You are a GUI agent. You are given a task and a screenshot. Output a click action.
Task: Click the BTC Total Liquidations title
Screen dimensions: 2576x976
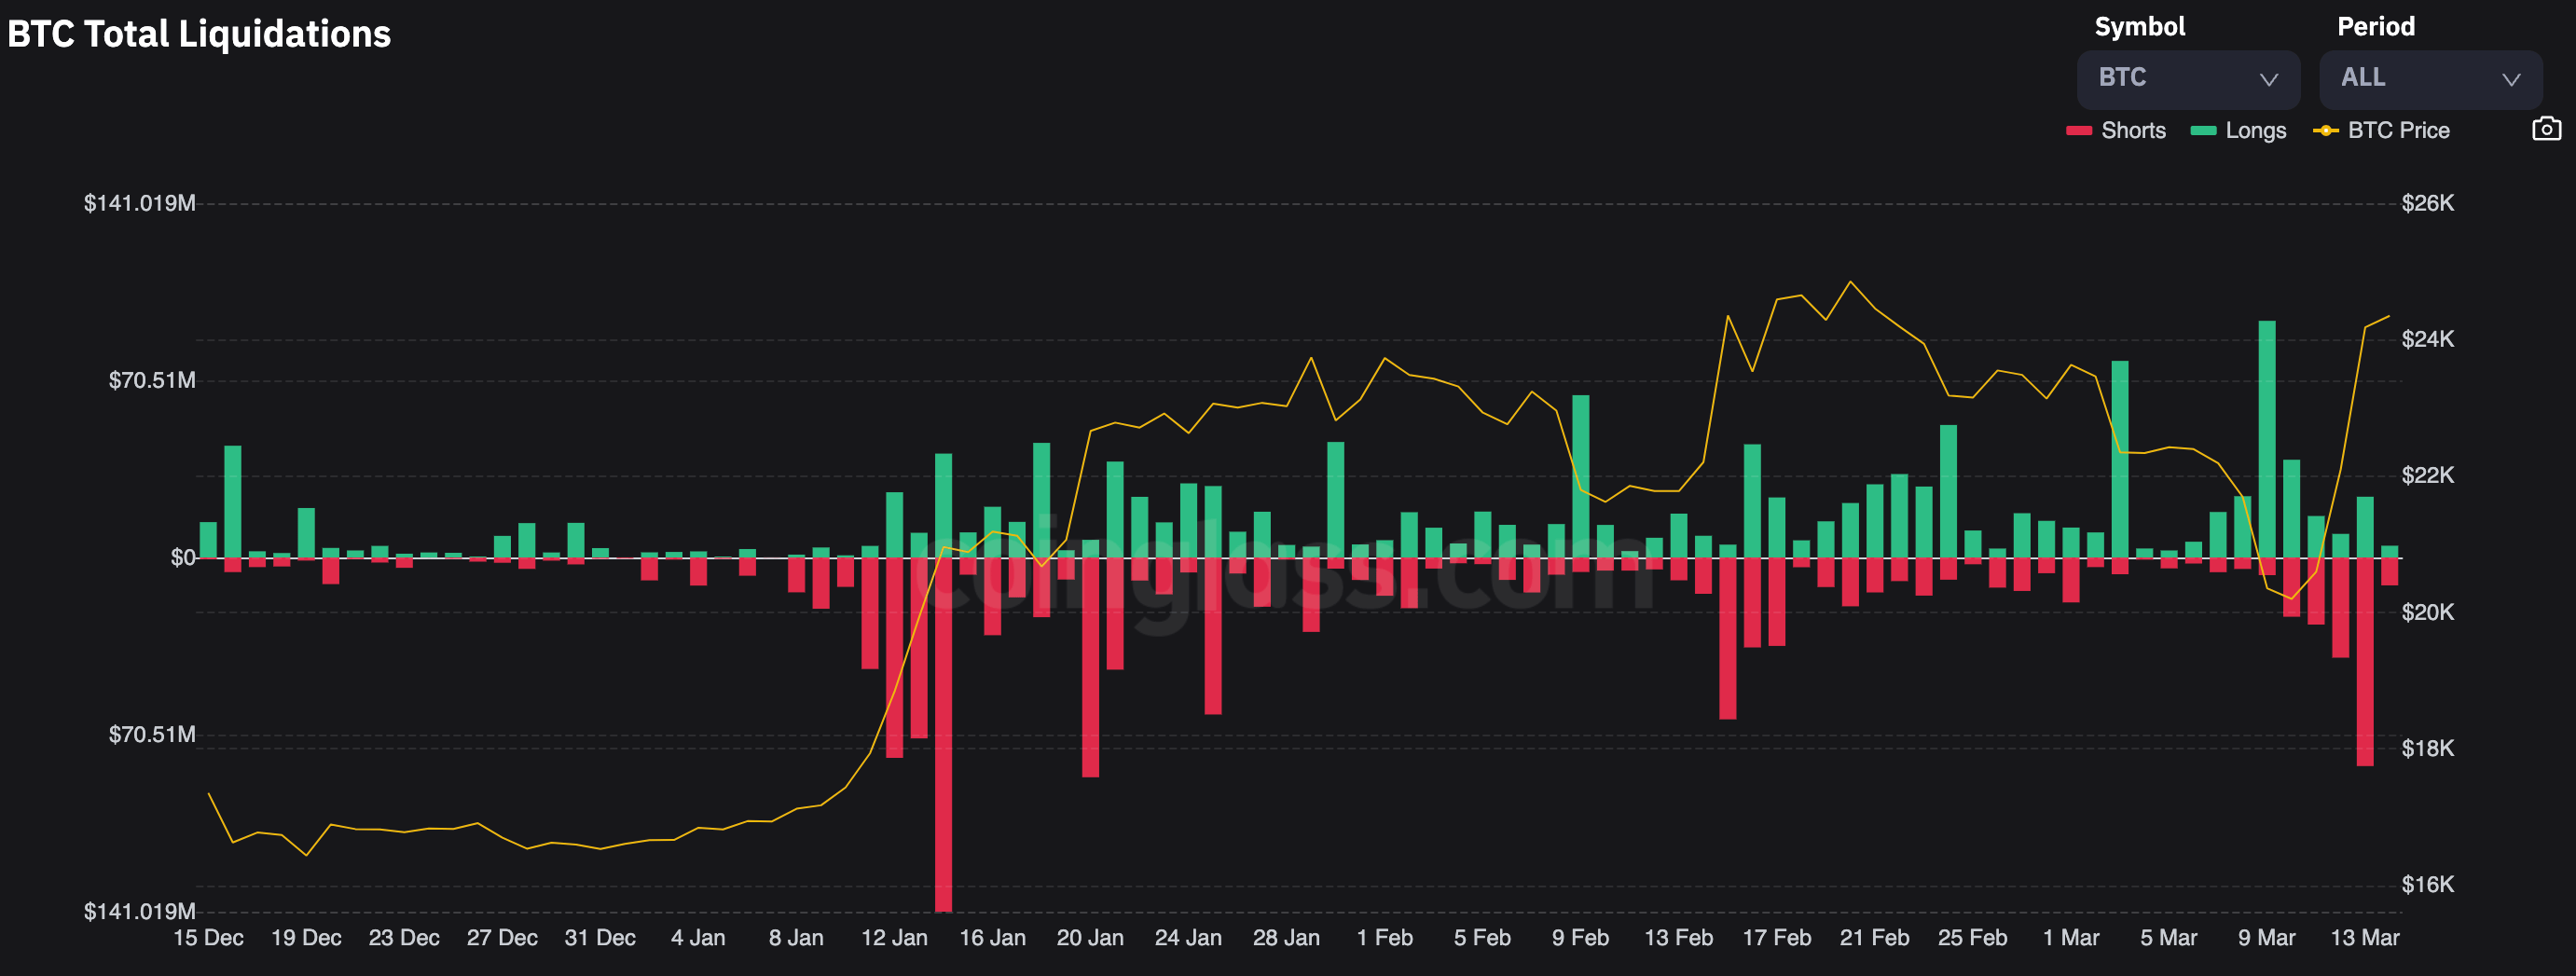pos(199,34)
